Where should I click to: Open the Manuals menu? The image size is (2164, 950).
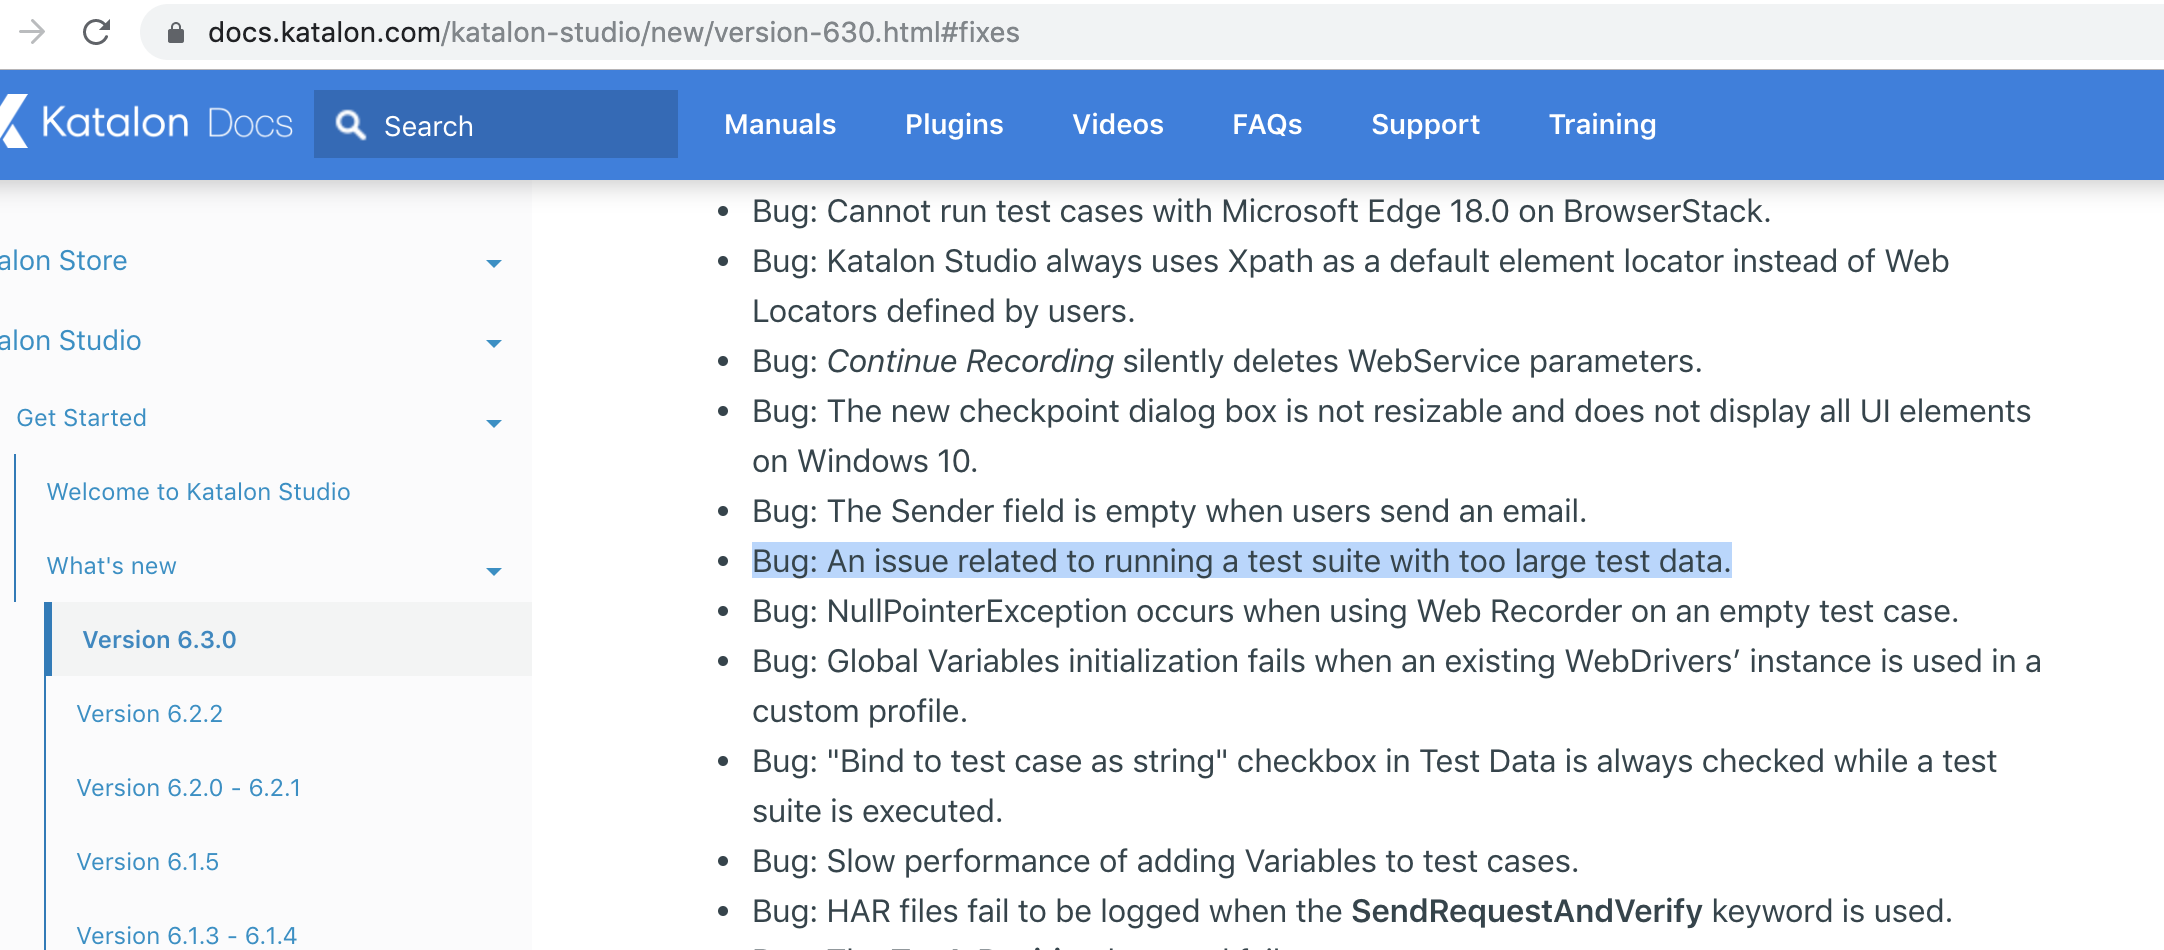click(780, 124)
